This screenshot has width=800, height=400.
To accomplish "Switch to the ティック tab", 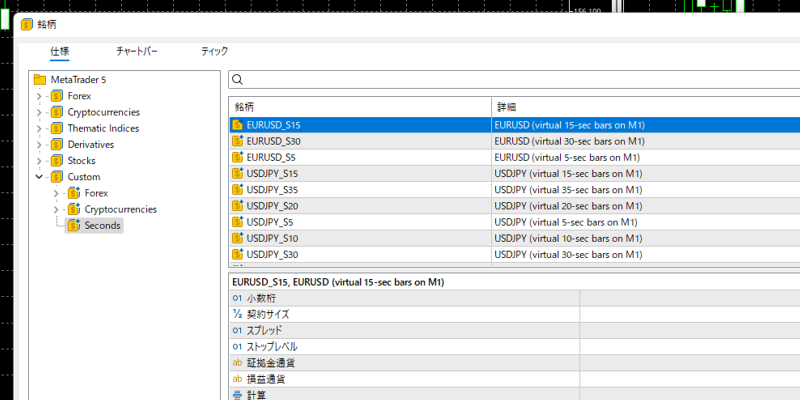I will coord(214,51).
